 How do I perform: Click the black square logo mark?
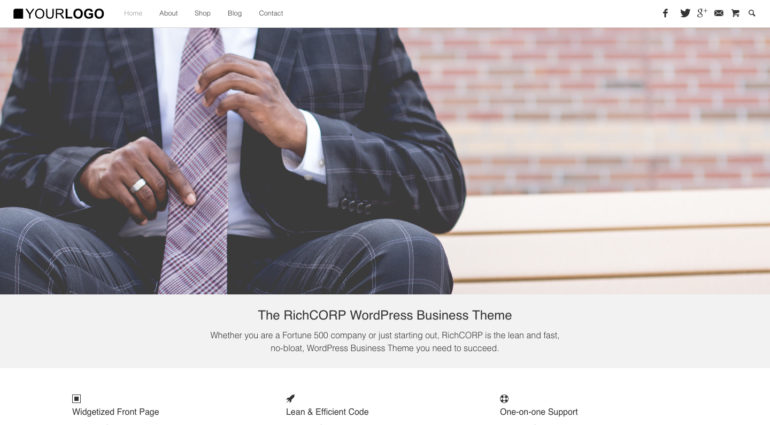click(x=18, y=14)
